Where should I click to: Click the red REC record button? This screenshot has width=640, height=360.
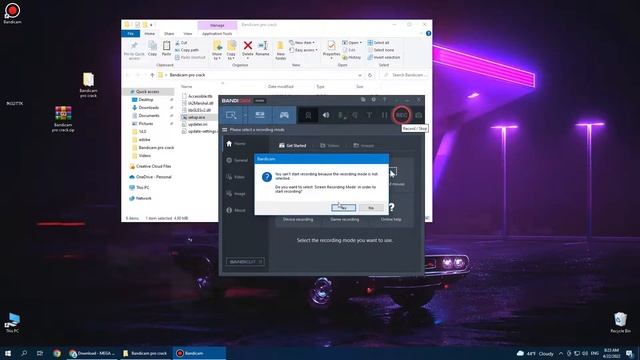click(402, 115)
